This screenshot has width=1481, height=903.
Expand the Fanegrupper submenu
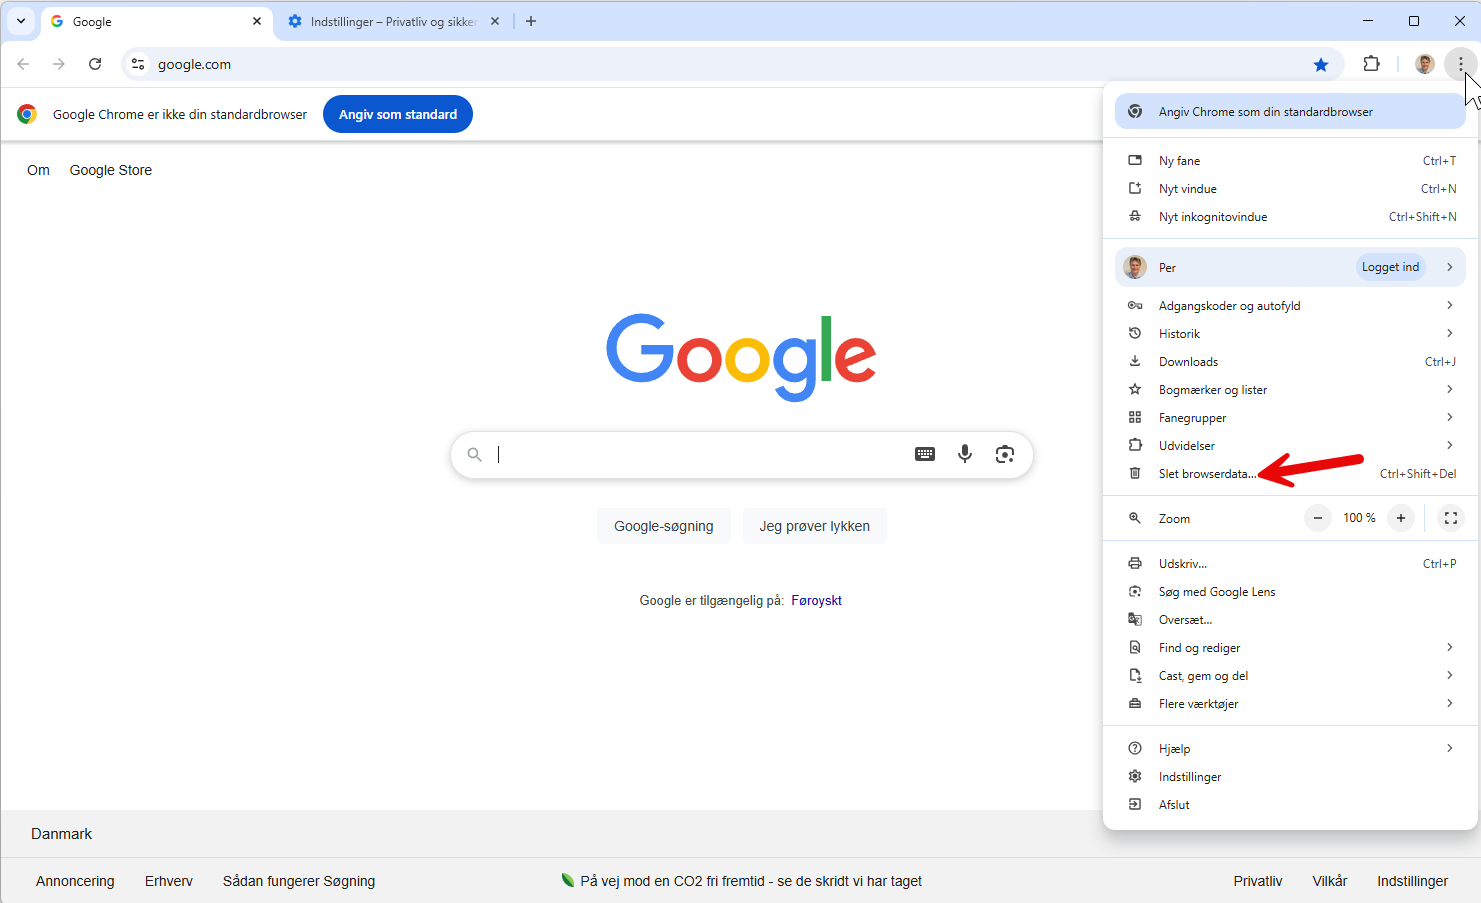[x=1290, y=418]
